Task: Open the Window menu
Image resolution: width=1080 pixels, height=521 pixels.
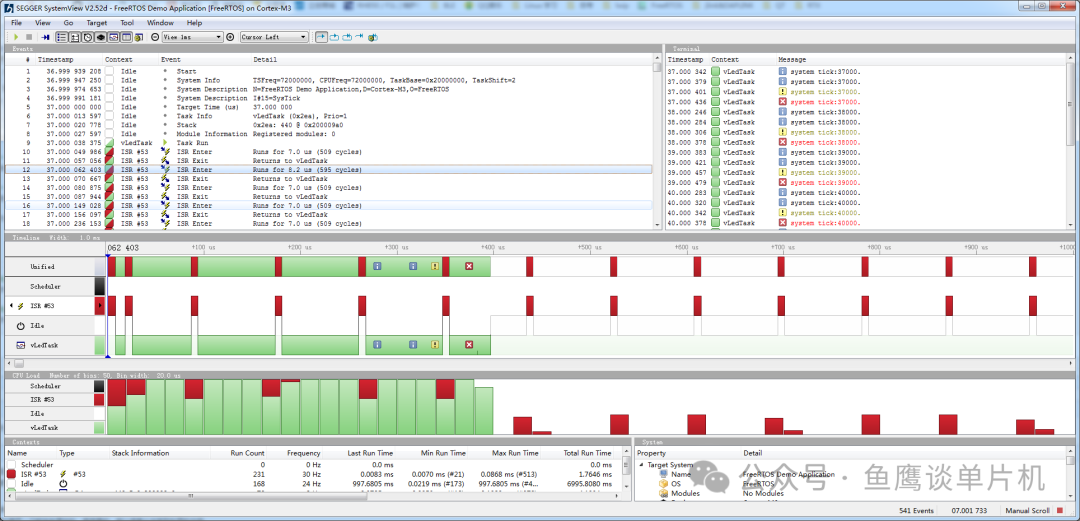Action: pos(160,23)
